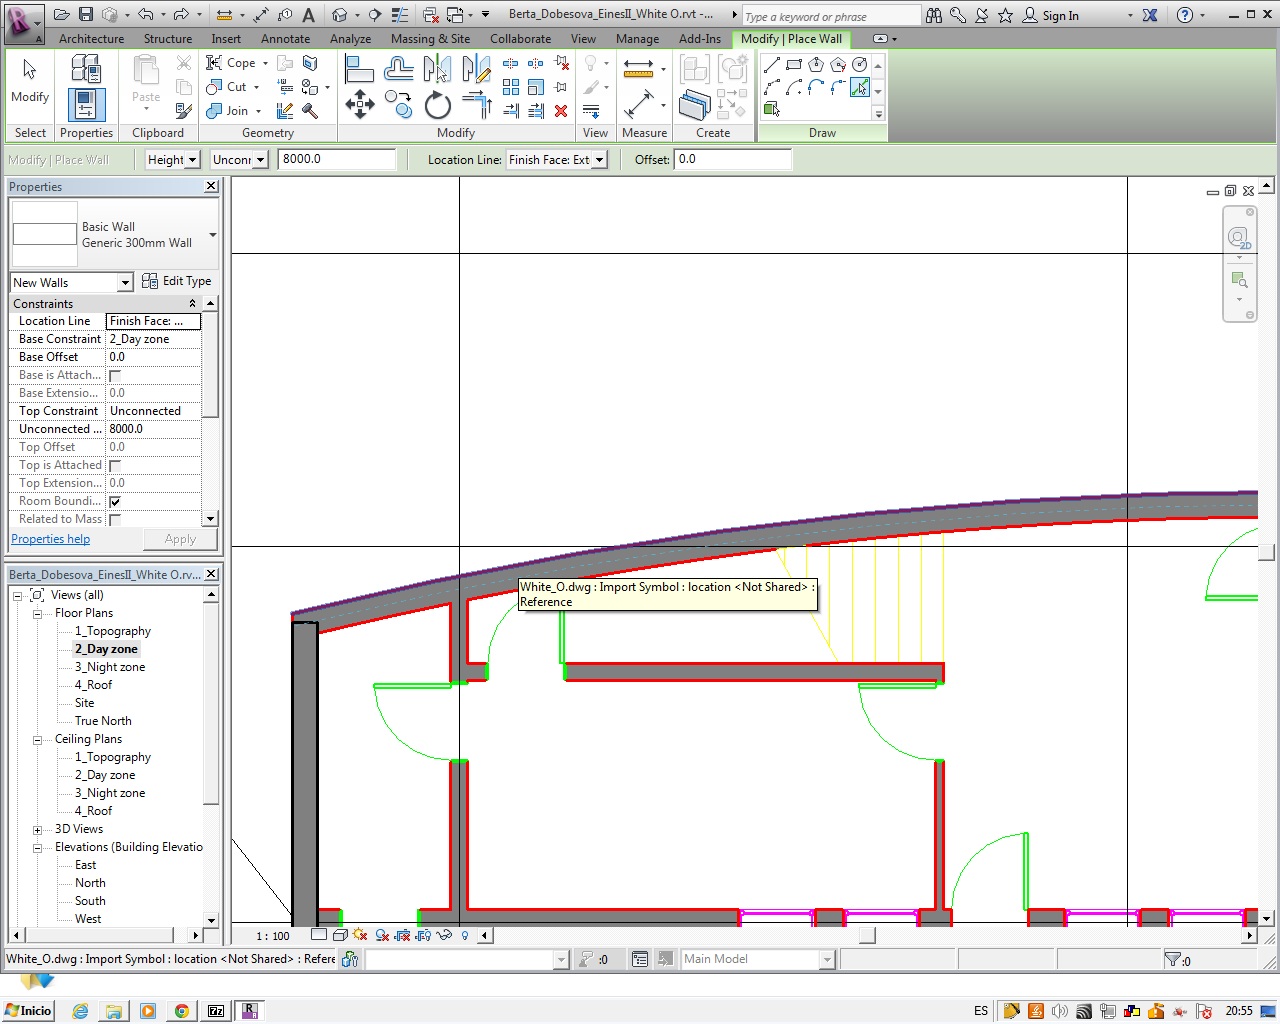Open the Annotate tab

(285, 39)
